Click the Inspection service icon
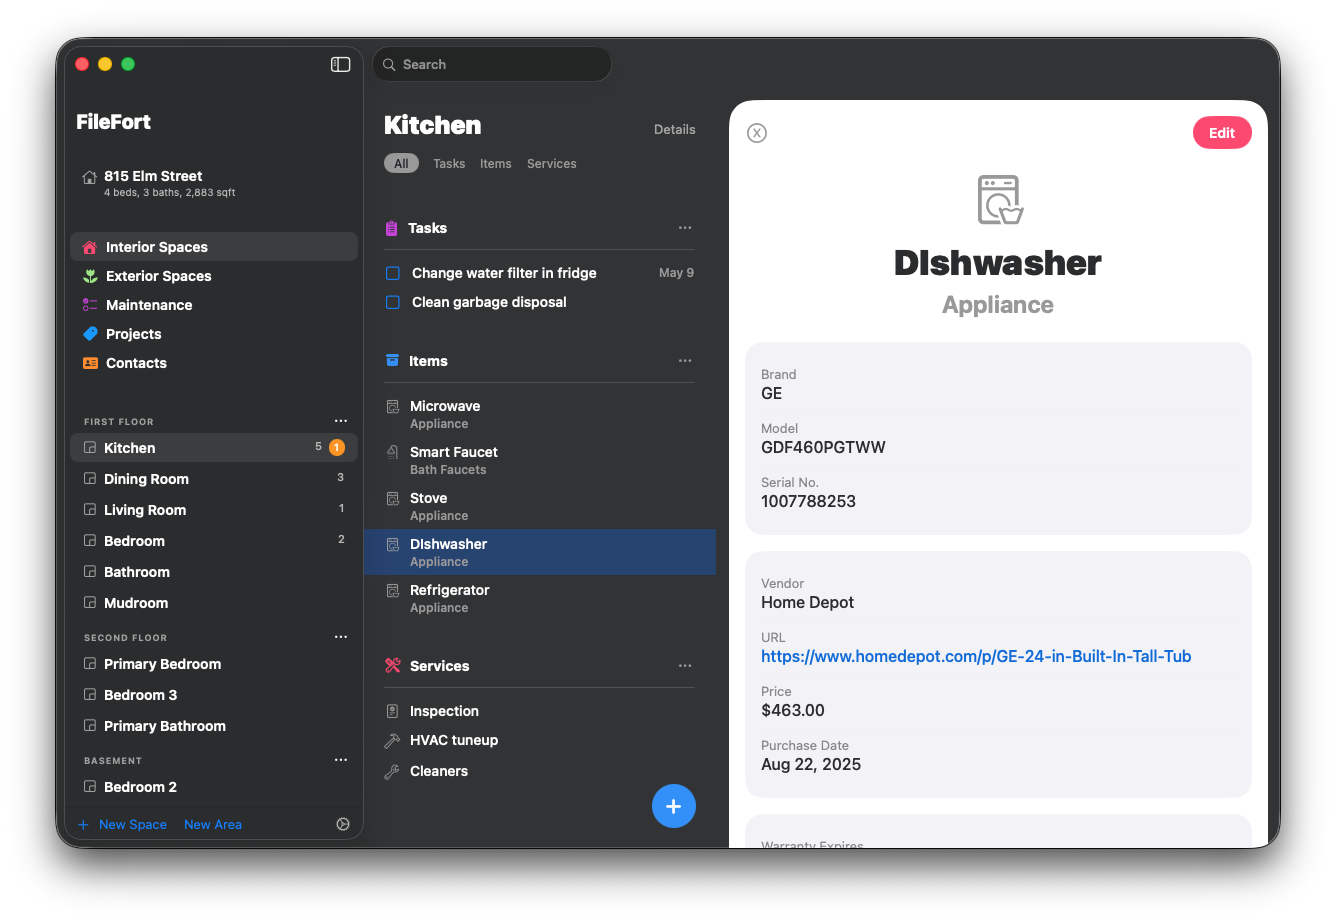 (x=393, y=711)
